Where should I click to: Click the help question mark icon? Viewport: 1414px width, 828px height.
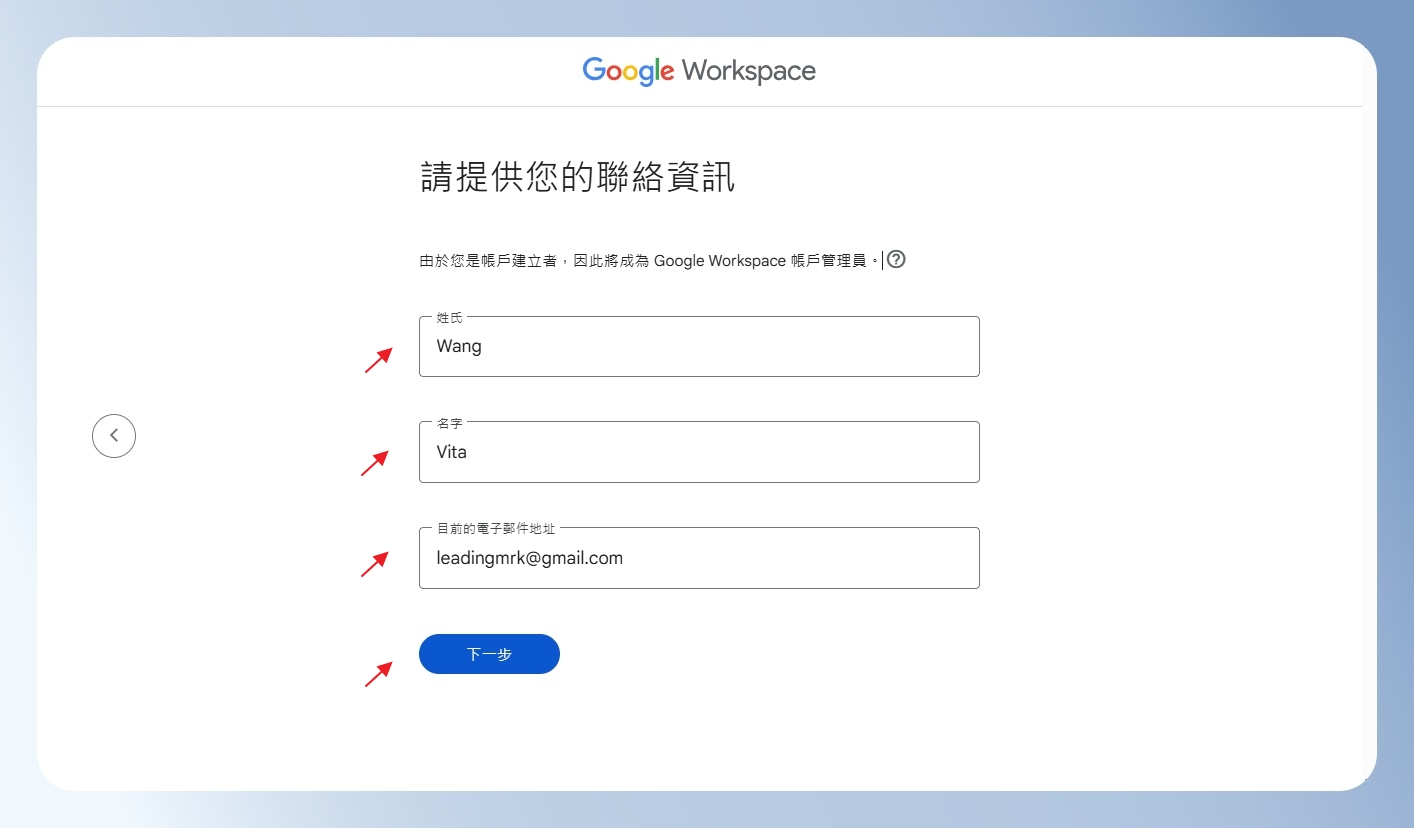(896, 260)
